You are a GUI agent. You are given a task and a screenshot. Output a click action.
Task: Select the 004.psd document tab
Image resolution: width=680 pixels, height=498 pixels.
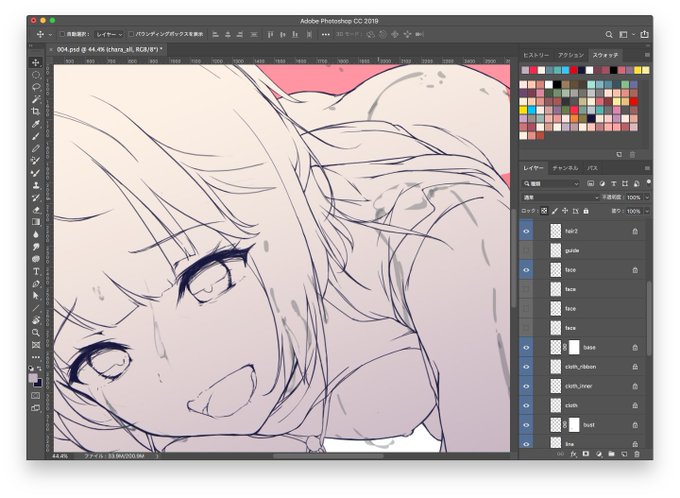click(x=109, y=49)
